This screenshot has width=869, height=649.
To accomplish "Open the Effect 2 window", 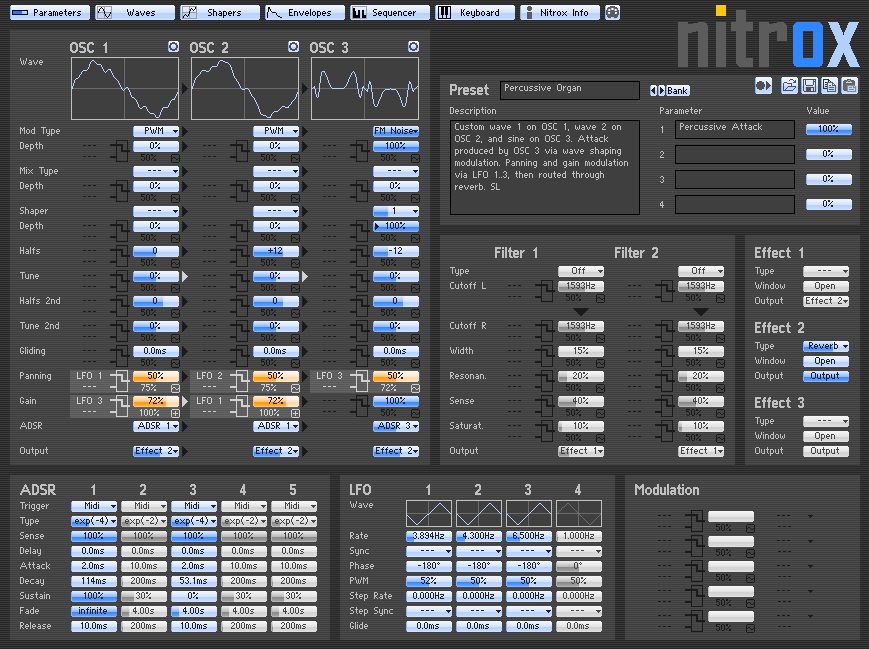I will coord(826,361).
